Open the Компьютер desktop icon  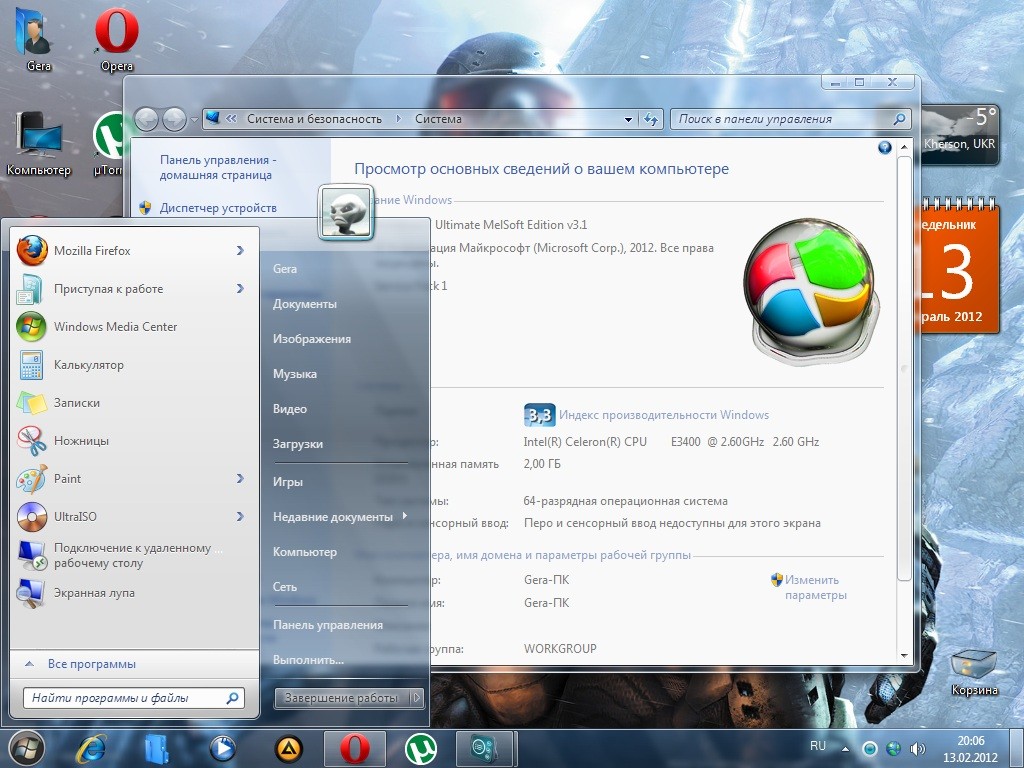click(39, 143)
